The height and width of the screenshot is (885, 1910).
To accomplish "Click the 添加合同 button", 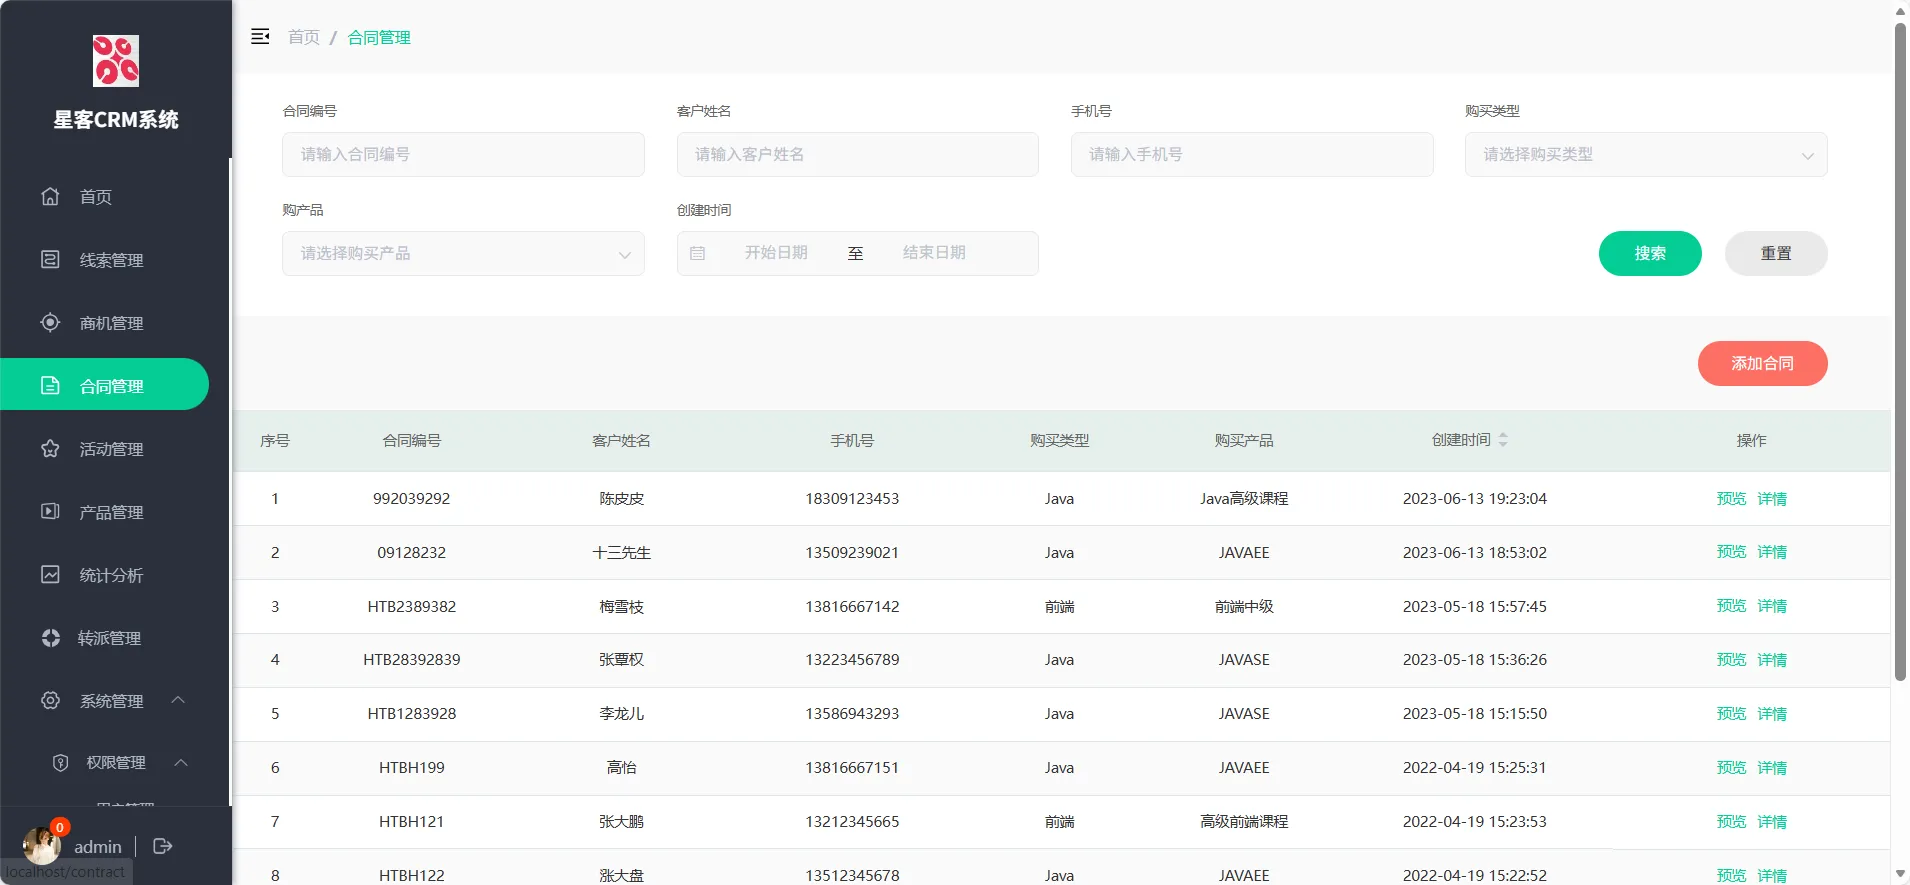I will tap(1762, 363).
